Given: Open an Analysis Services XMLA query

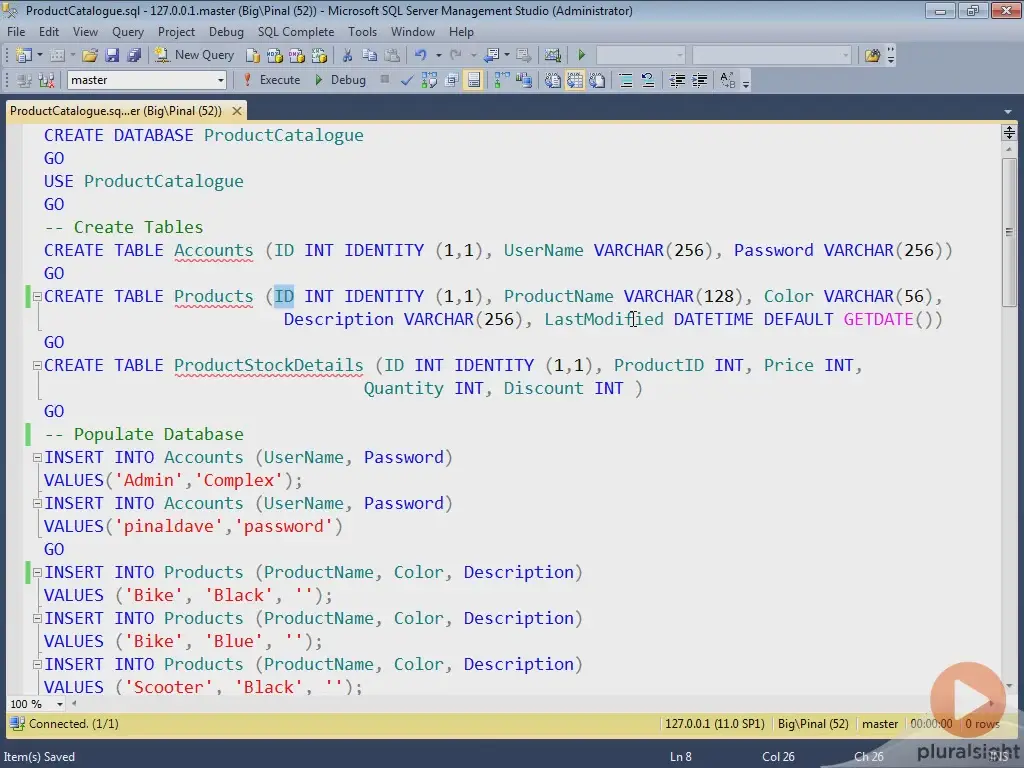Looking at the screenshot, I should click(x=319, y=56).
